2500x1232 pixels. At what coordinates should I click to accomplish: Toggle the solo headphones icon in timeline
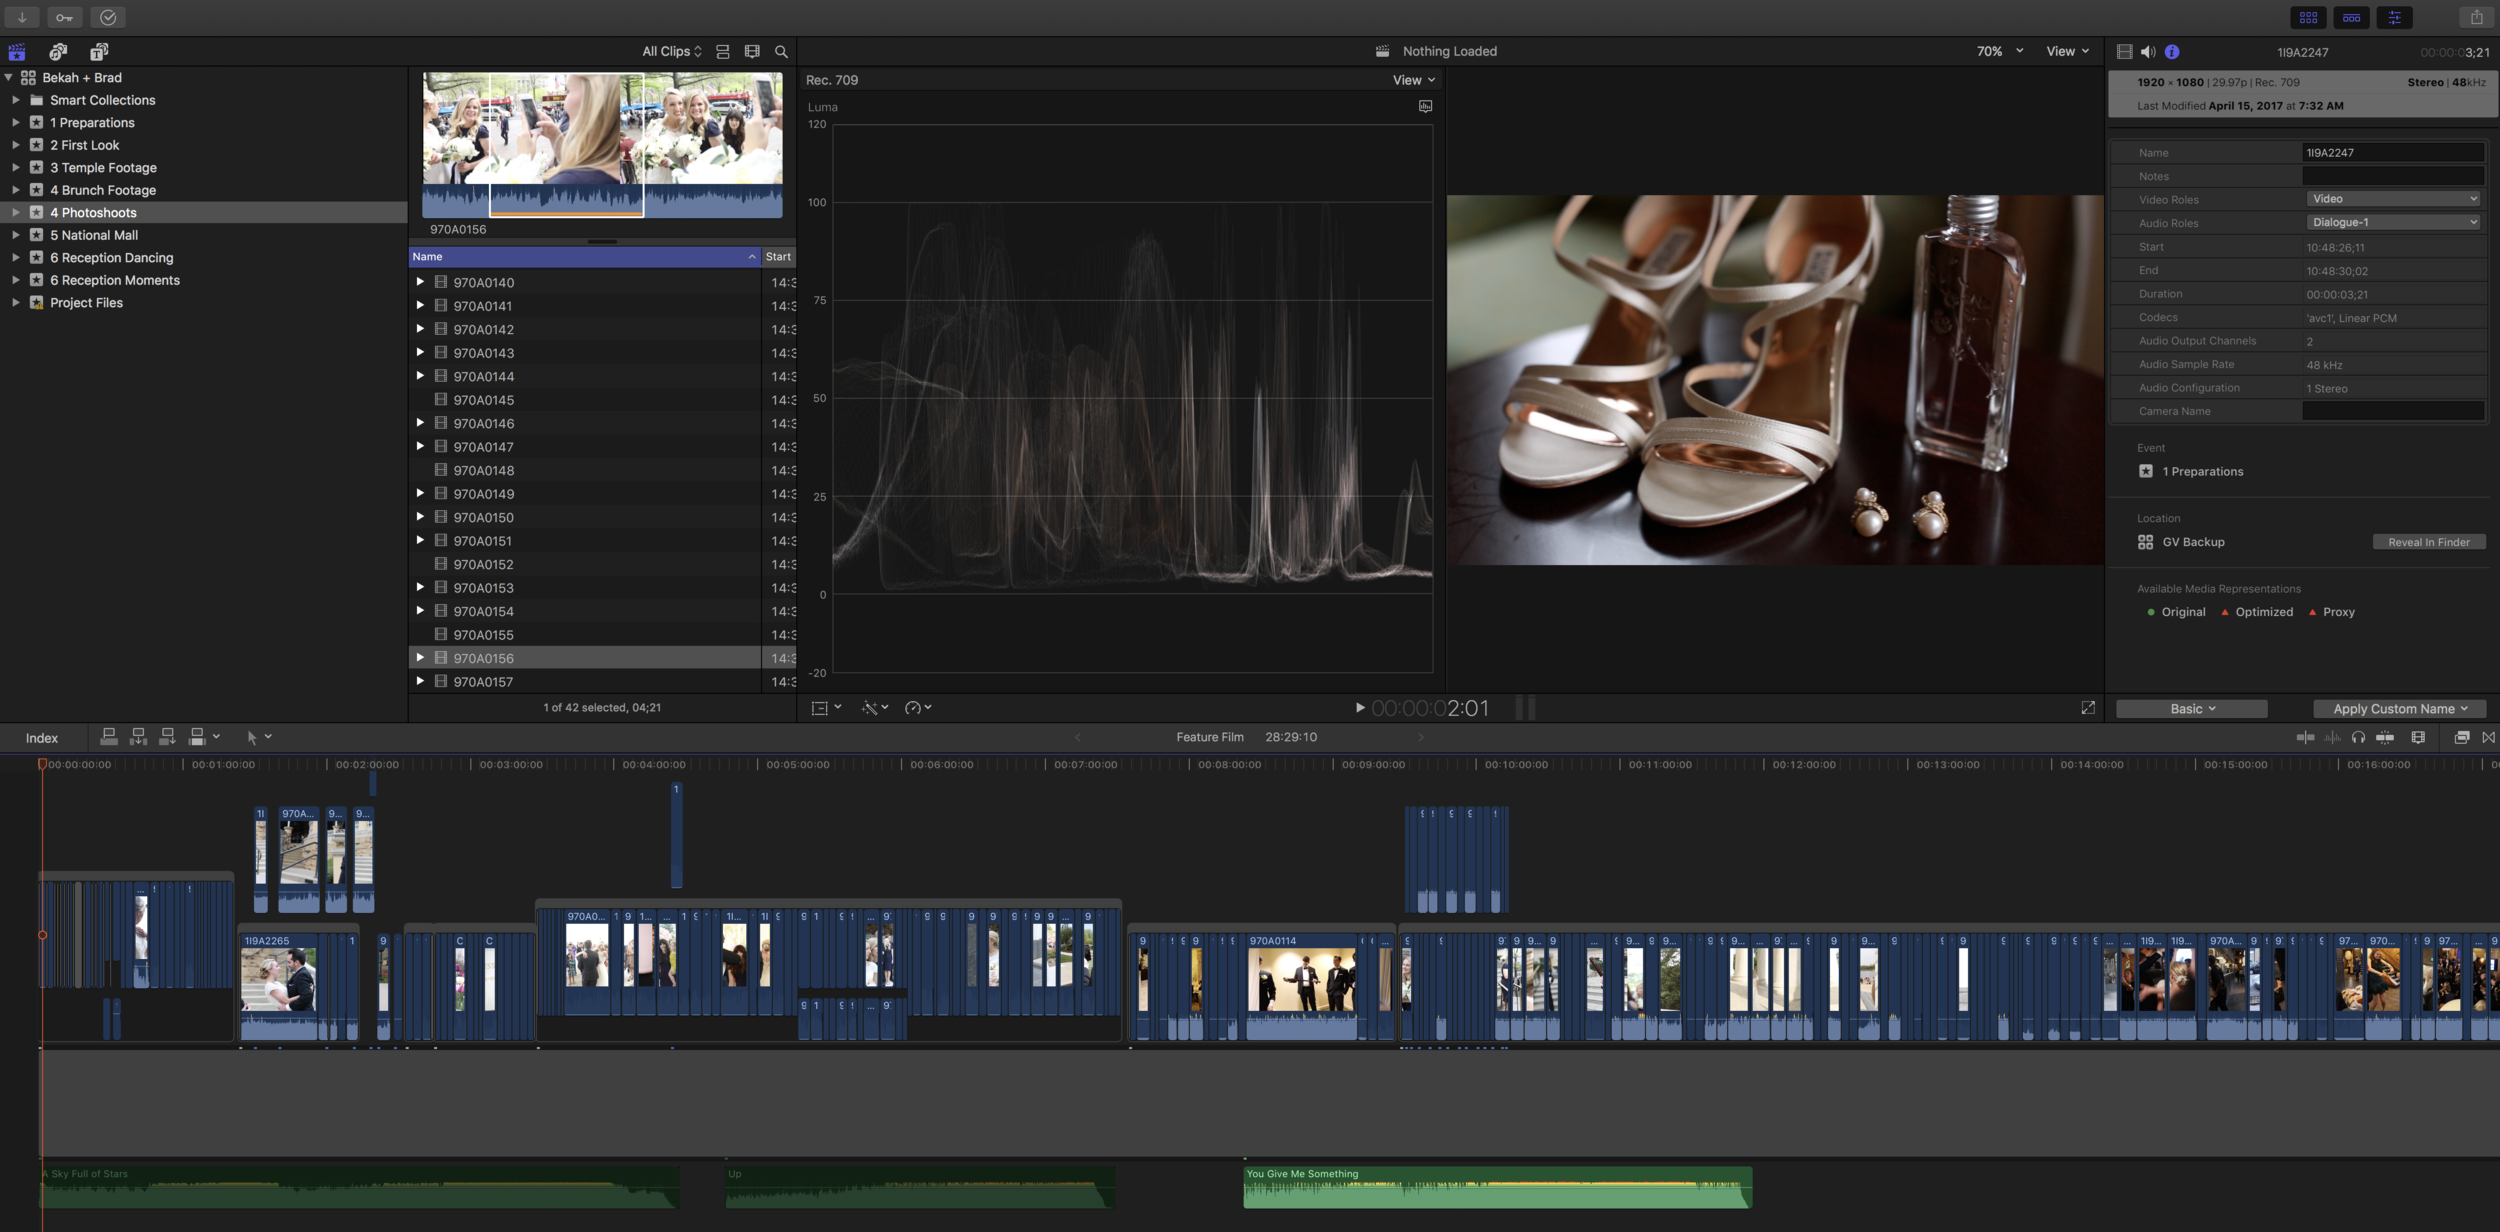point(2358,737)
